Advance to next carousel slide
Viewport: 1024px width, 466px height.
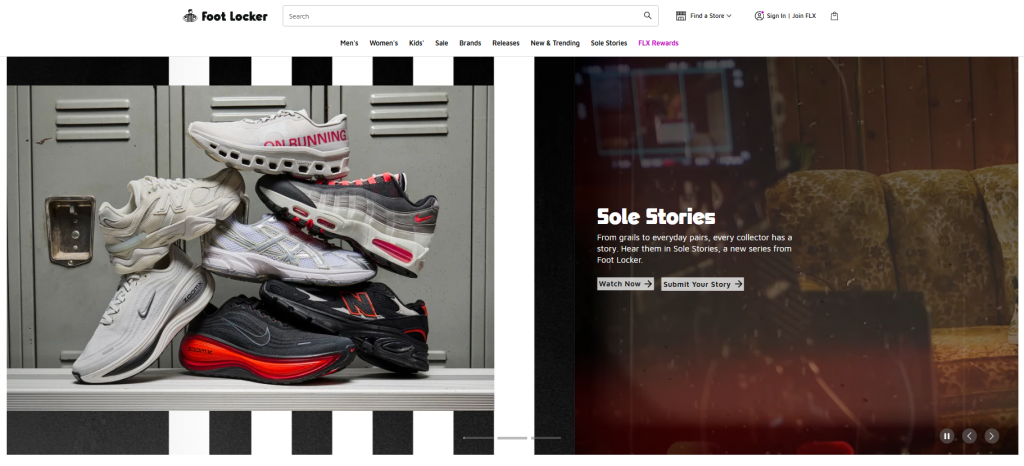[991, 436]
